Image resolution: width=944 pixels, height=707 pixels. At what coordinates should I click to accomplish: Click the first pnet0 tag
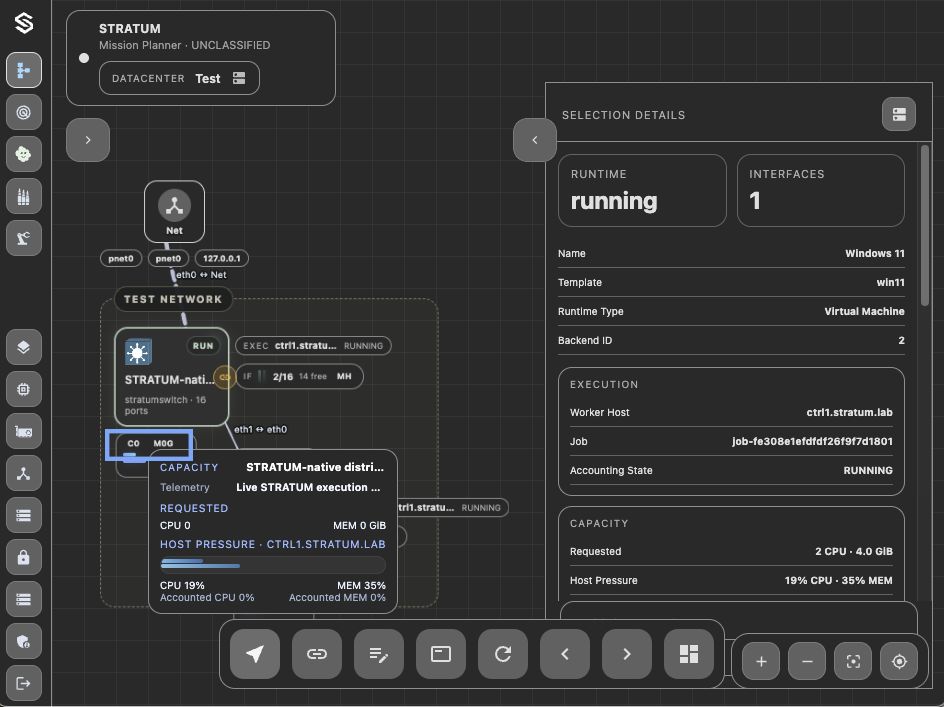point(121,258)
